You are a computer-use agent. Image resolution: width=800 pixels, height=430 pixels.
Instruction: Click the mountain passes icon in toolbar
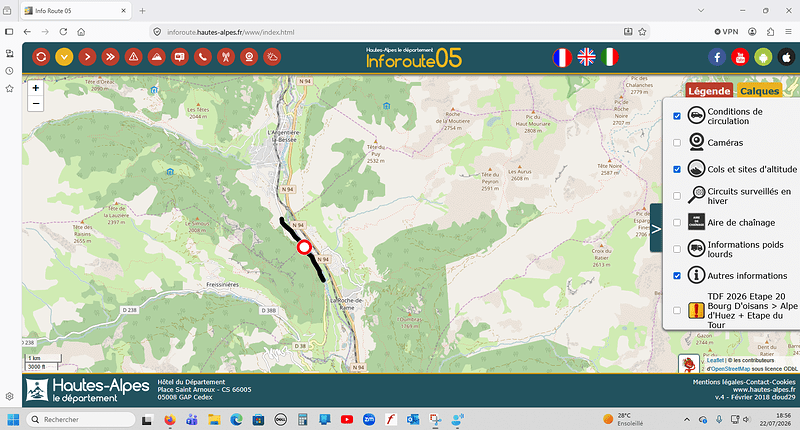(157, 57)
